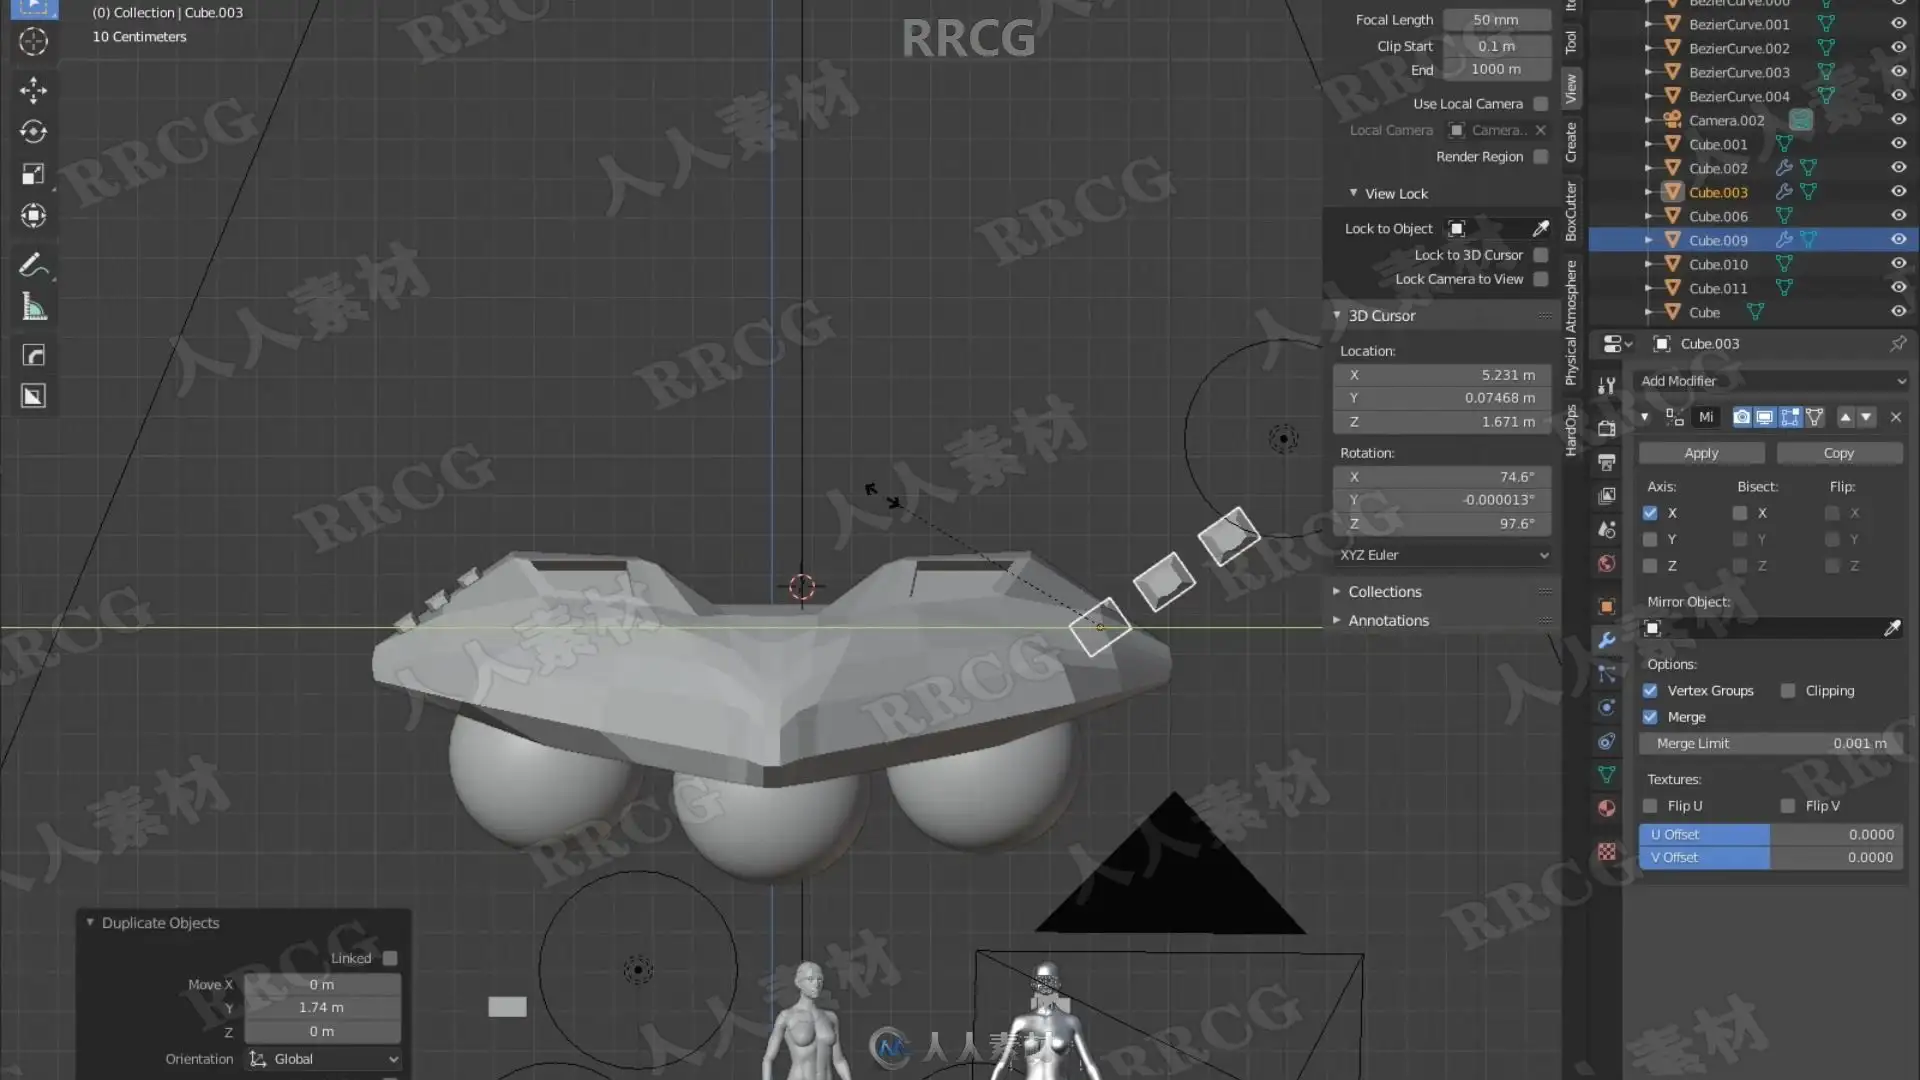Switch to the BoxCutter sidebar tab
The image size is (1920, 1080).
tap(1571, 211)
